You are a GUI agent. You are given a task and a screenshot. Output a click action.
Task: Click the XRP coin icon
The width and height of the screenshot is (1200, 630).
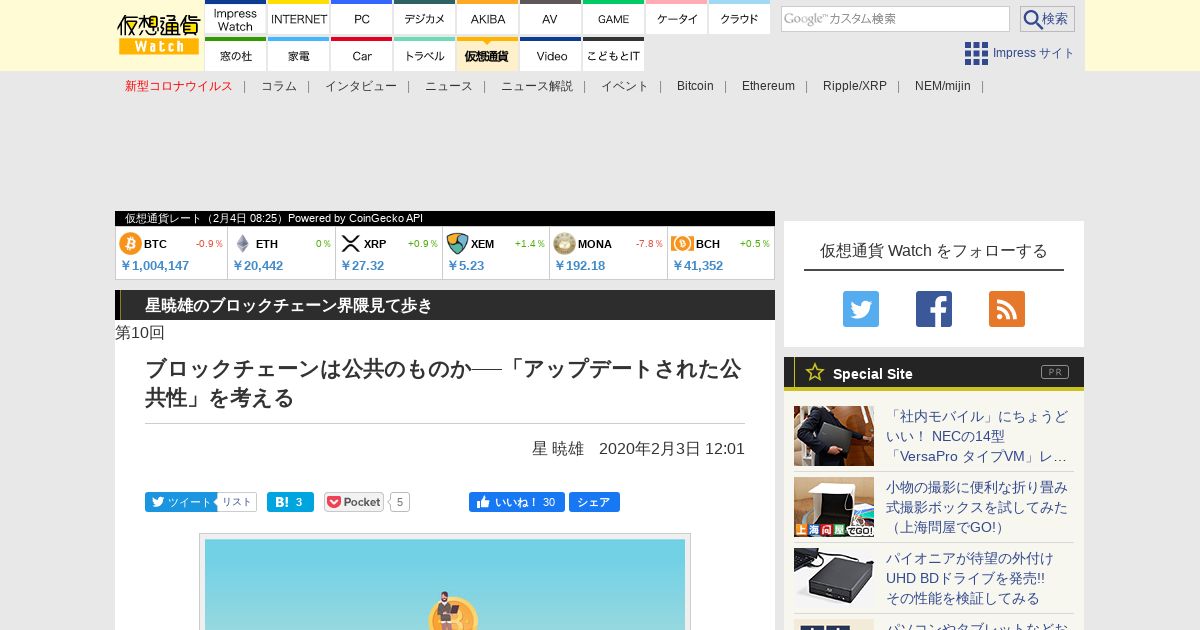(x=350, y=244)
